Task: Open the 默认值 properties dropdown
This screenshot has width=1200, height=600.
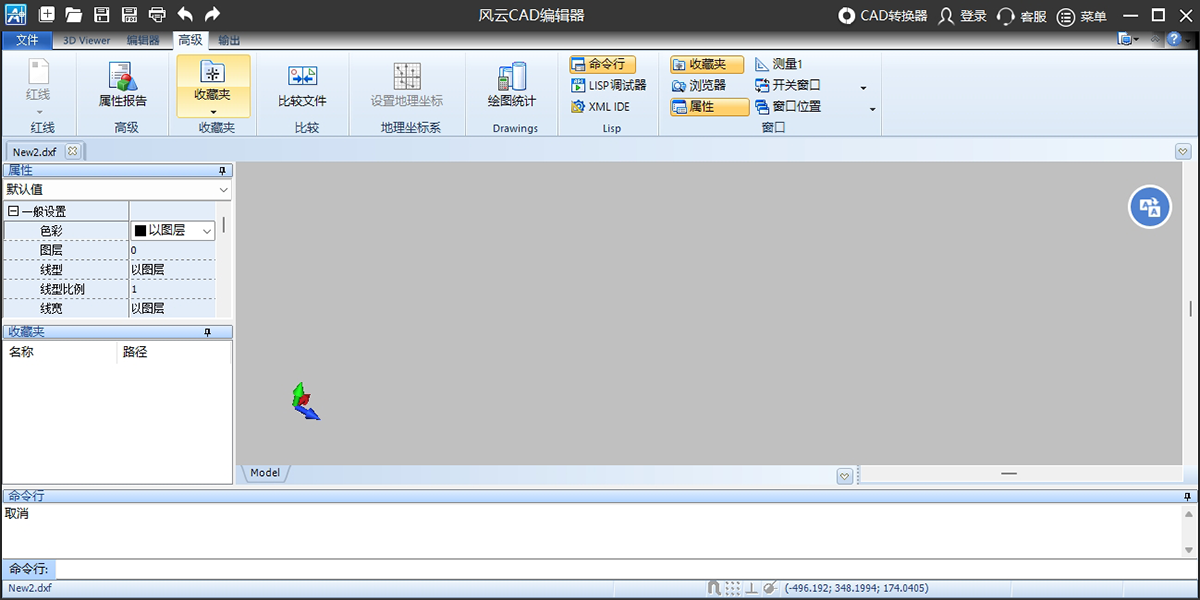Action: click(x=115, y=190)
